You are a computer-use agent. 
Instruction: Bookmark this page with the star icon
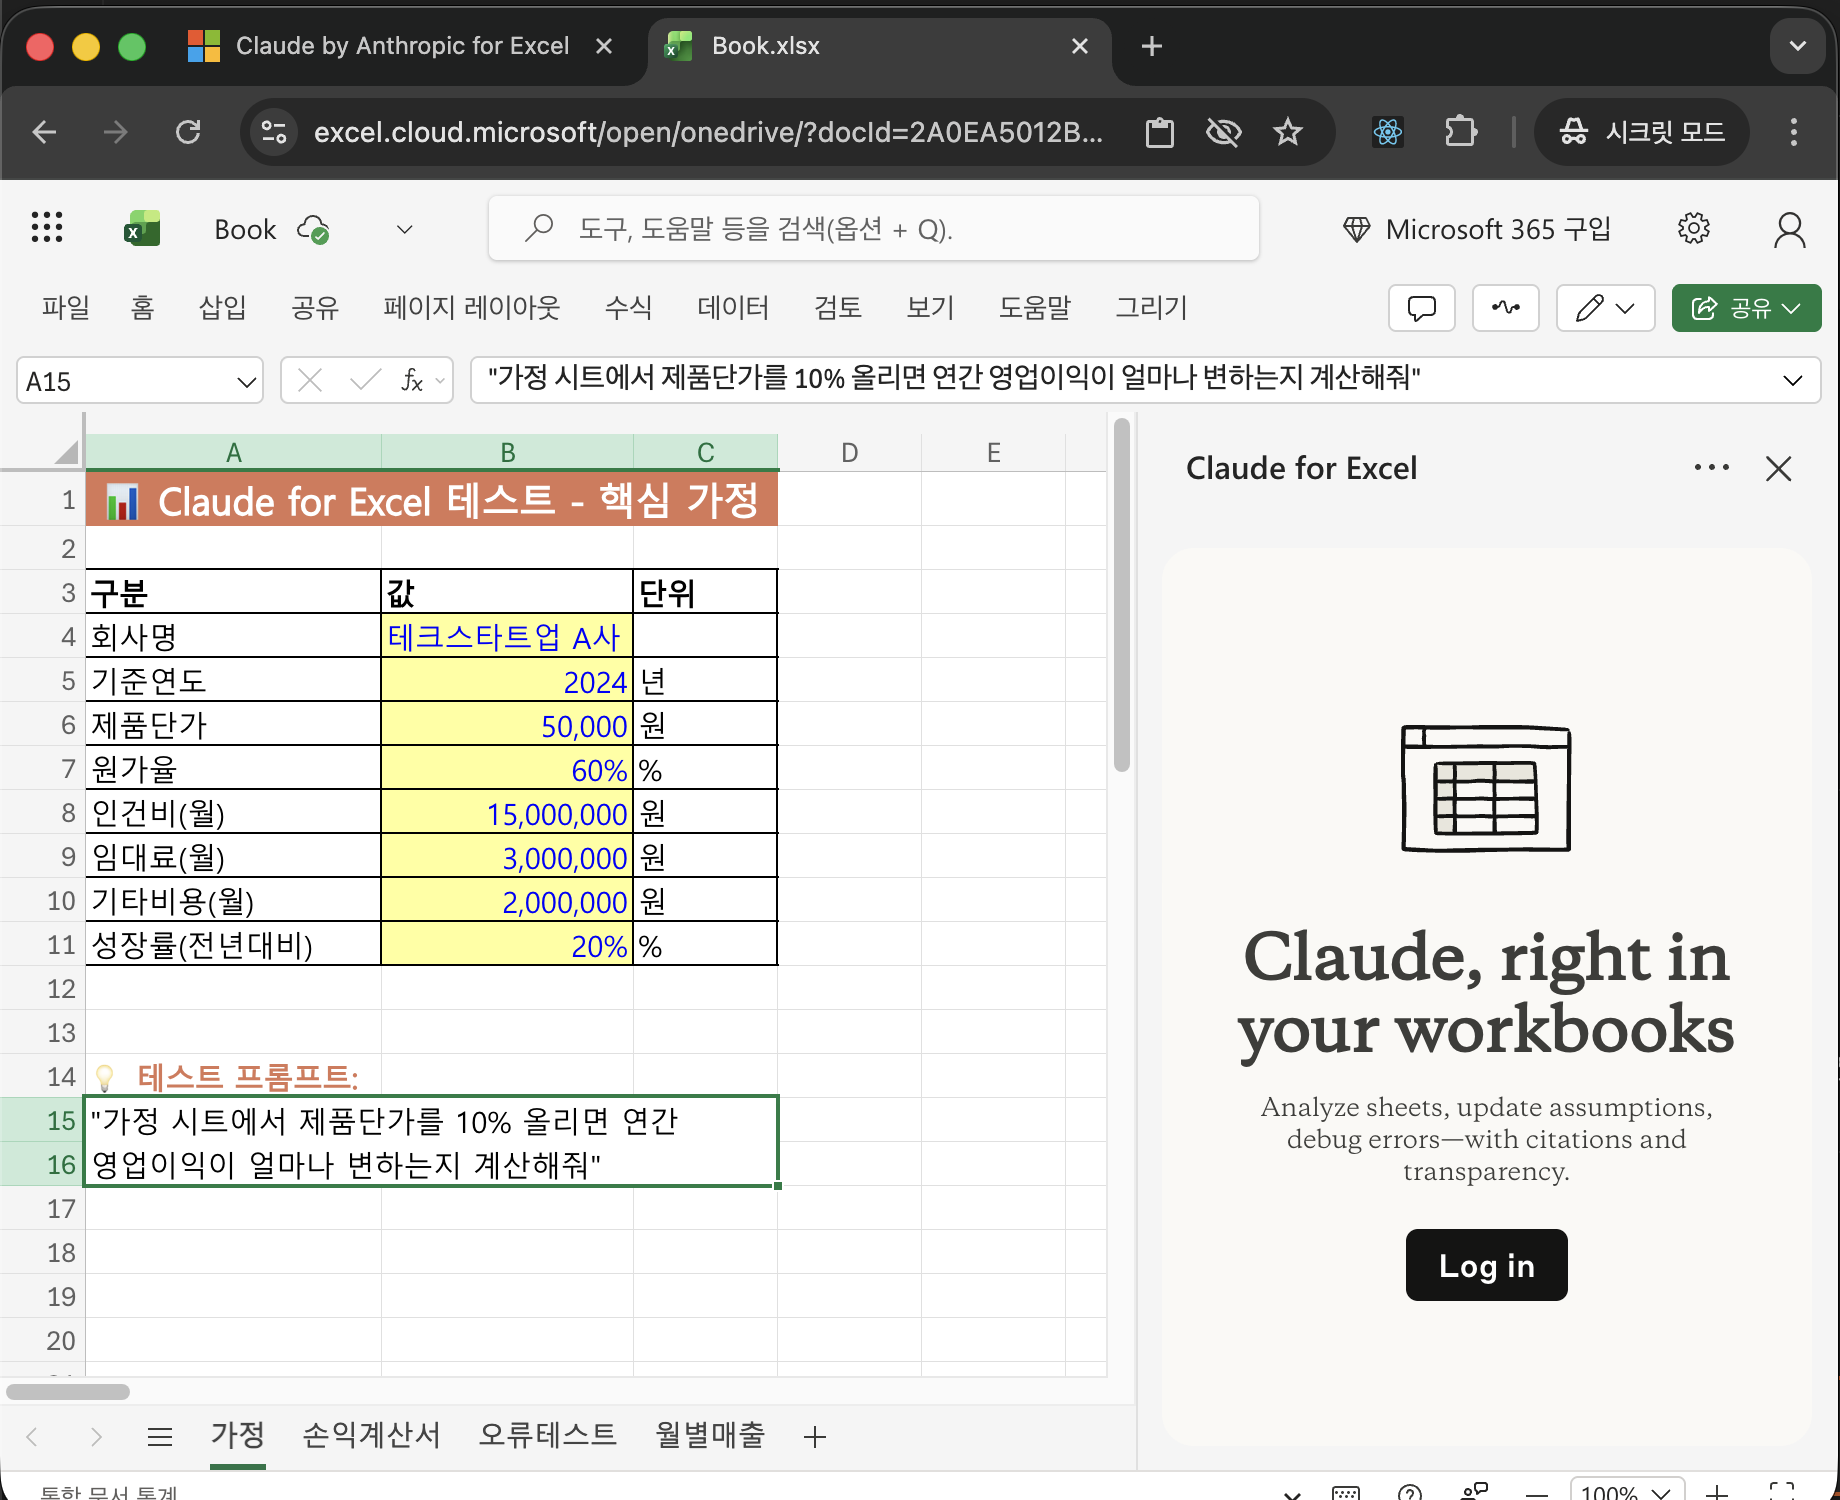[x=1288, y=132]
